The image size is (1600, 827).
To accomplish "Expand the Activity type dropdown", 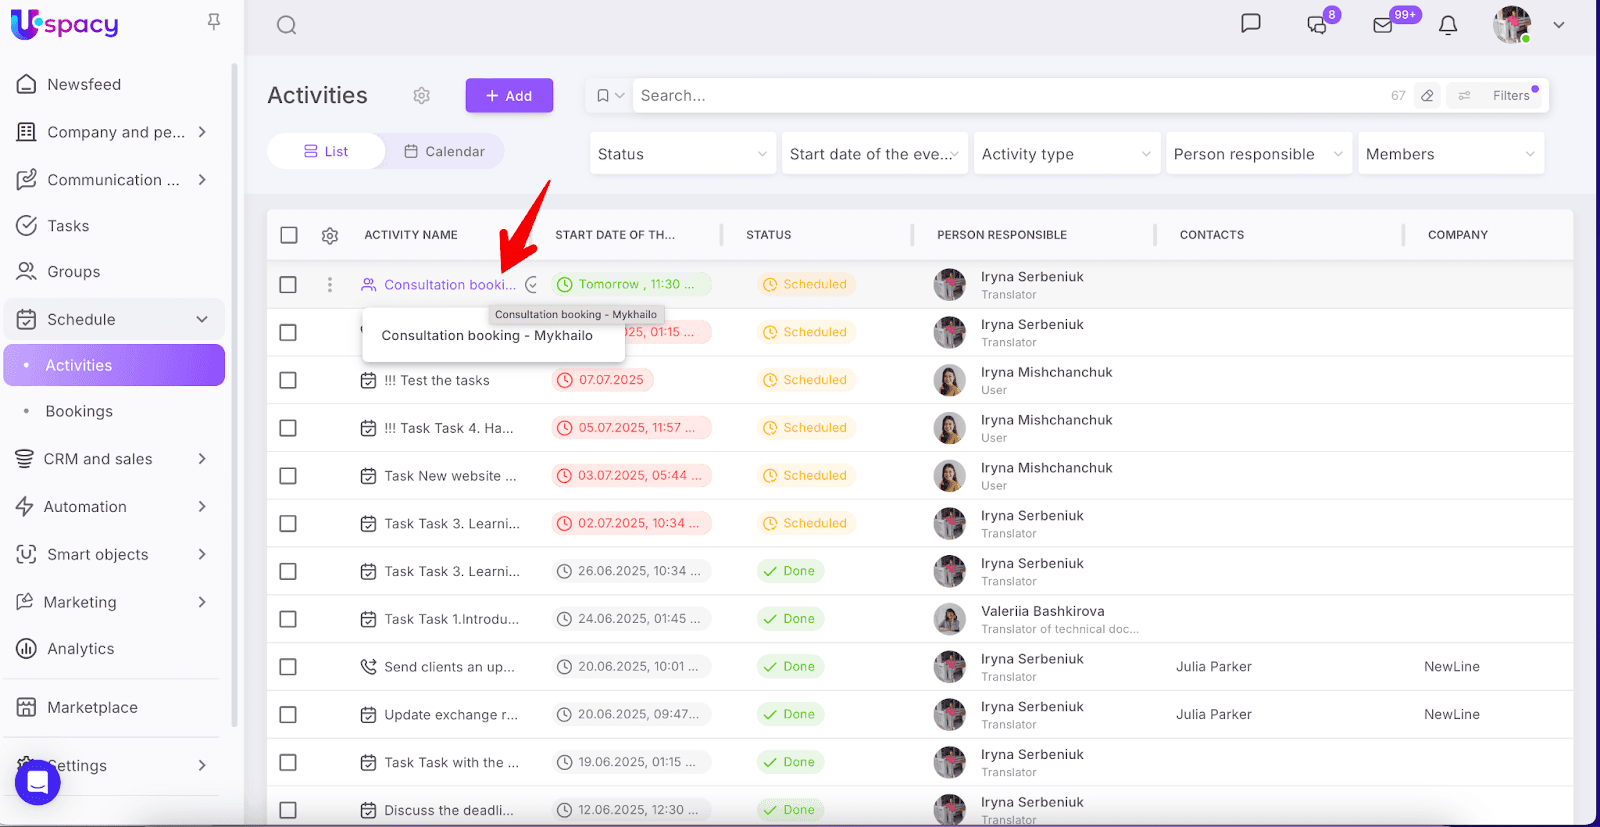I will [x=1065, y=154].
